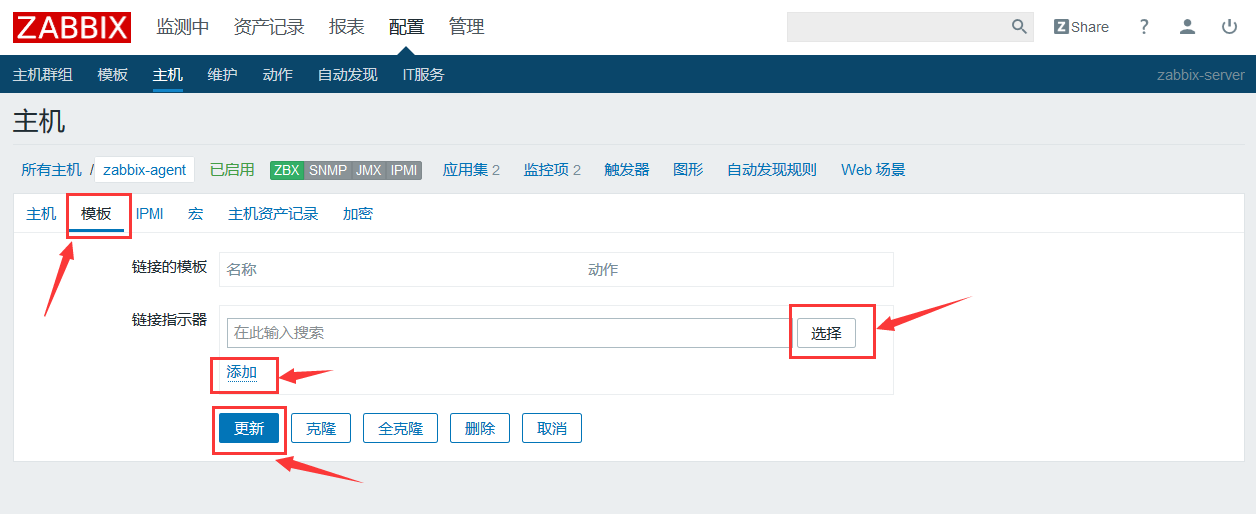1256x514 pixels.
Task: Open the user profile icon
Action: coord(1187,27)
